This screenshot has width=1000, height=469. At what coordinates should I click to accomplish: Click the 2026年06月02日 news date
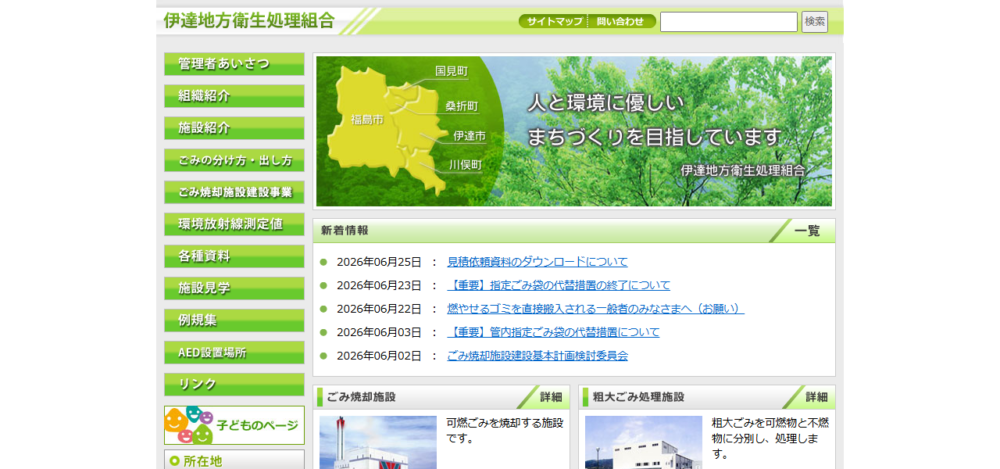click(x=379, y=356)
